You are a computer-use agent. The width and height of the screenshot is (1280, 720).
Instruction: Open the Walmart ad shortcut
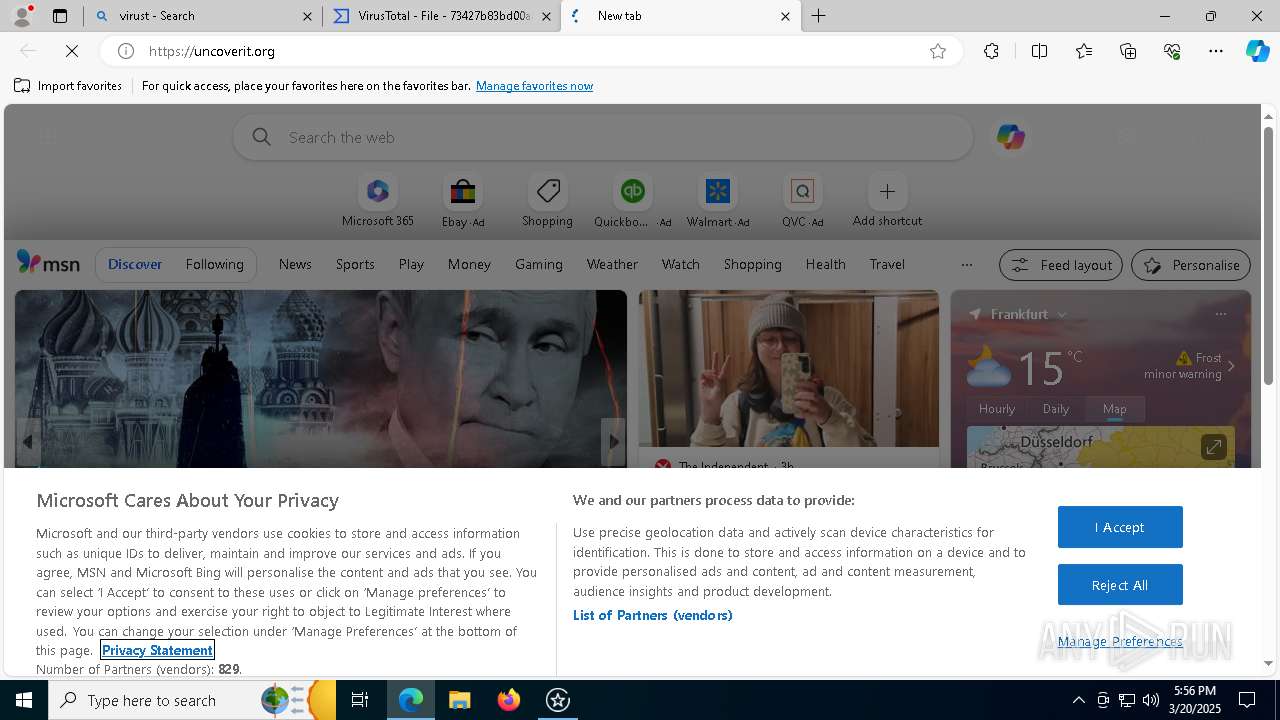click(x=718, y=201)
